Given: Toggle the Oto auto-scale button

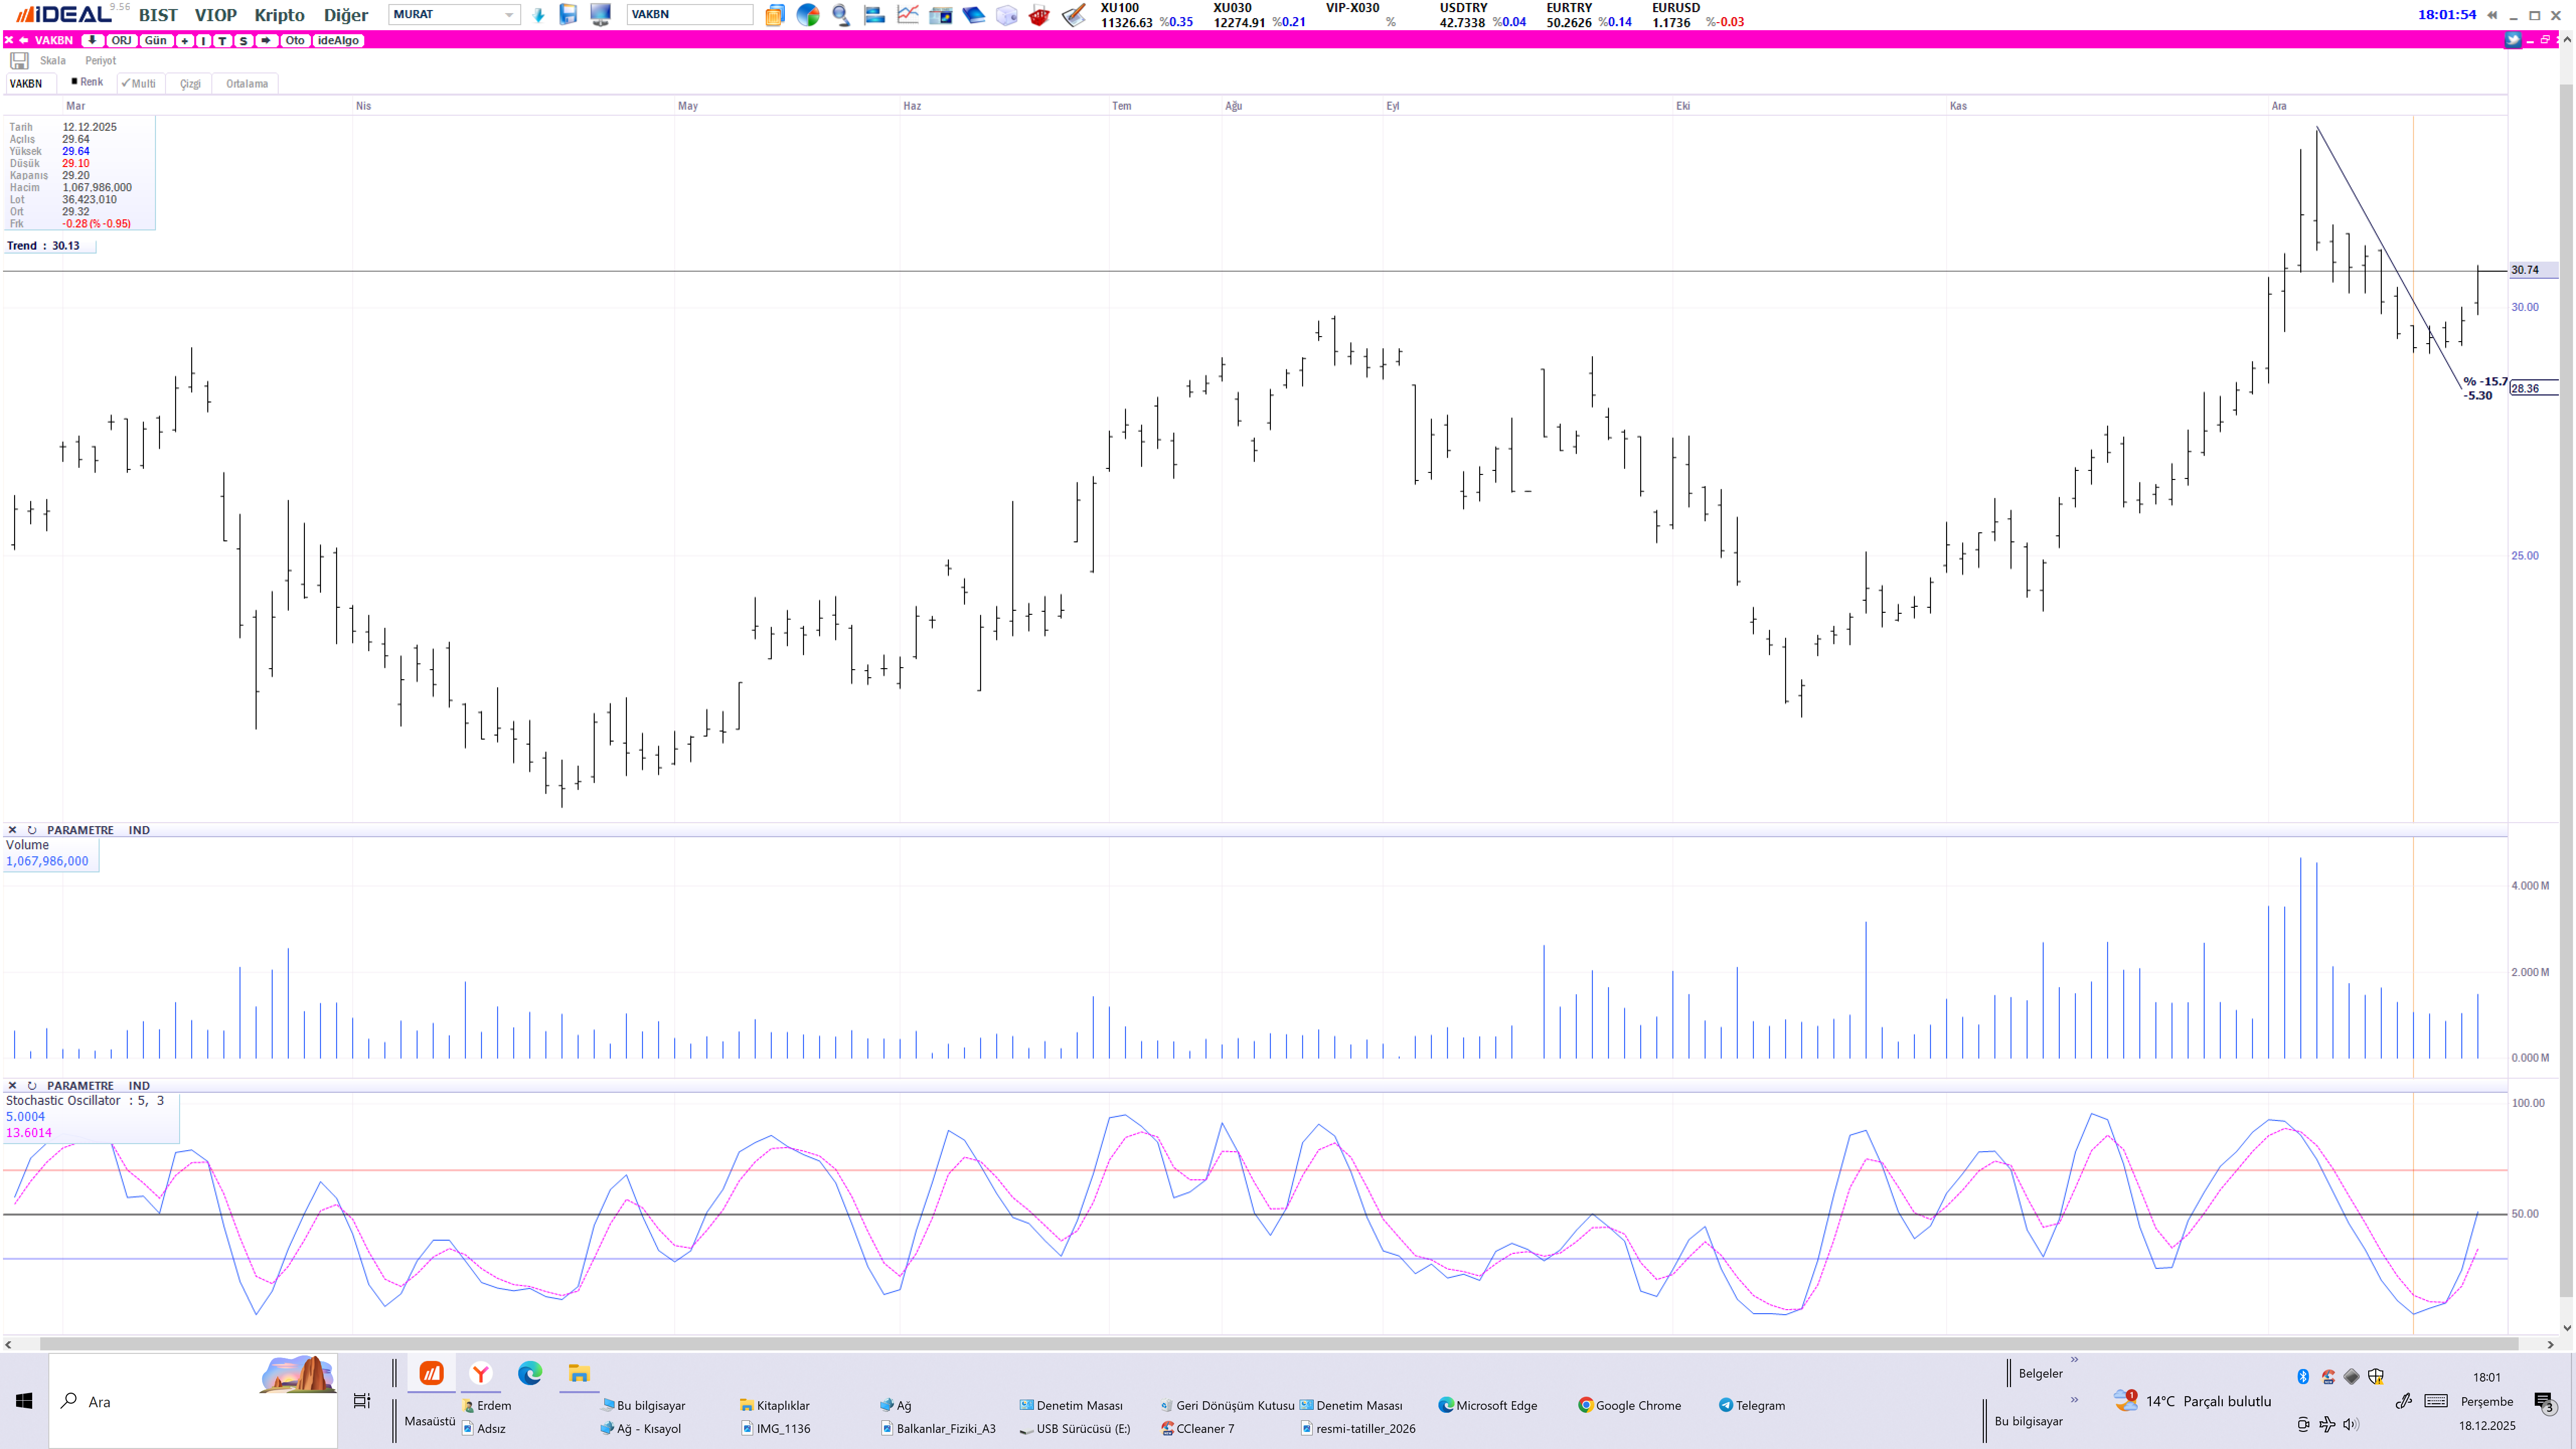Looking at the screenshot, I should coord(295,41).
